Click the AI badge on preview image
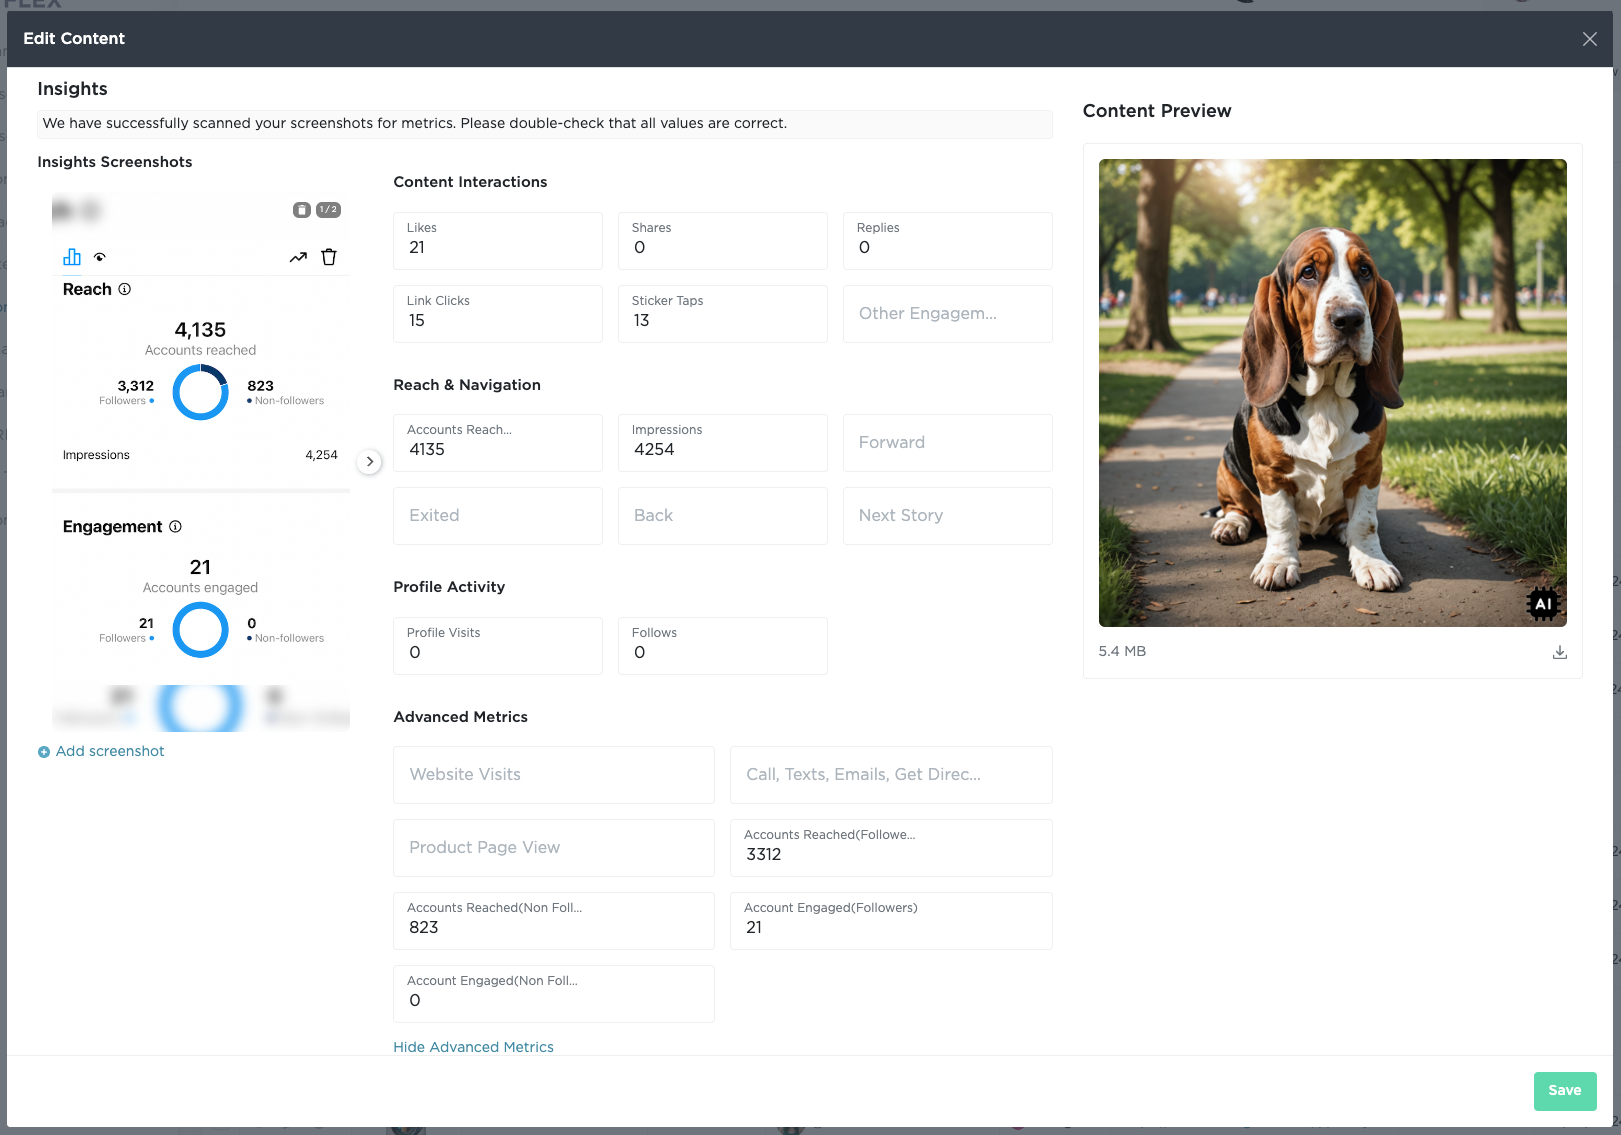The width and height of the screenshot is (1621, 1135). (1543, 603)
